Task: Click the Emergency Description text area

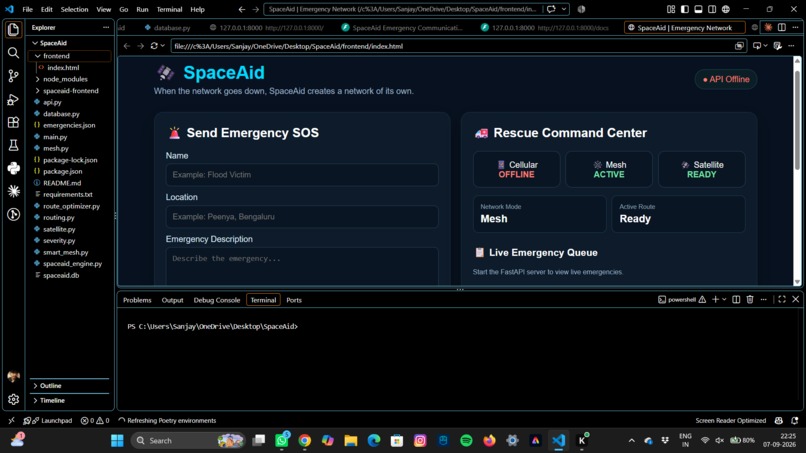Action: tap(302, 266)
